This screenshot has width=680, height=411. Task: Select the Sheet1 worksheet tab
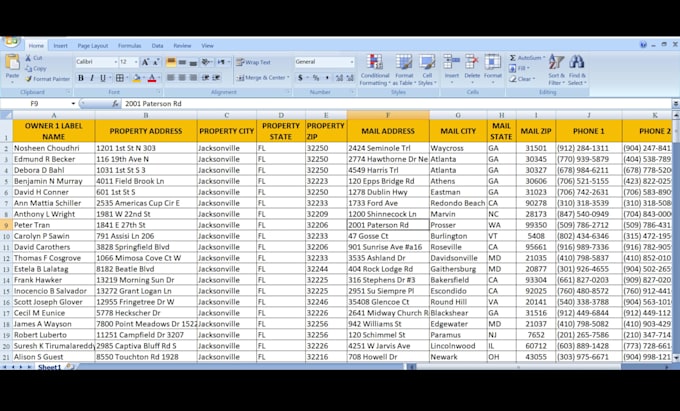point(49,367)
